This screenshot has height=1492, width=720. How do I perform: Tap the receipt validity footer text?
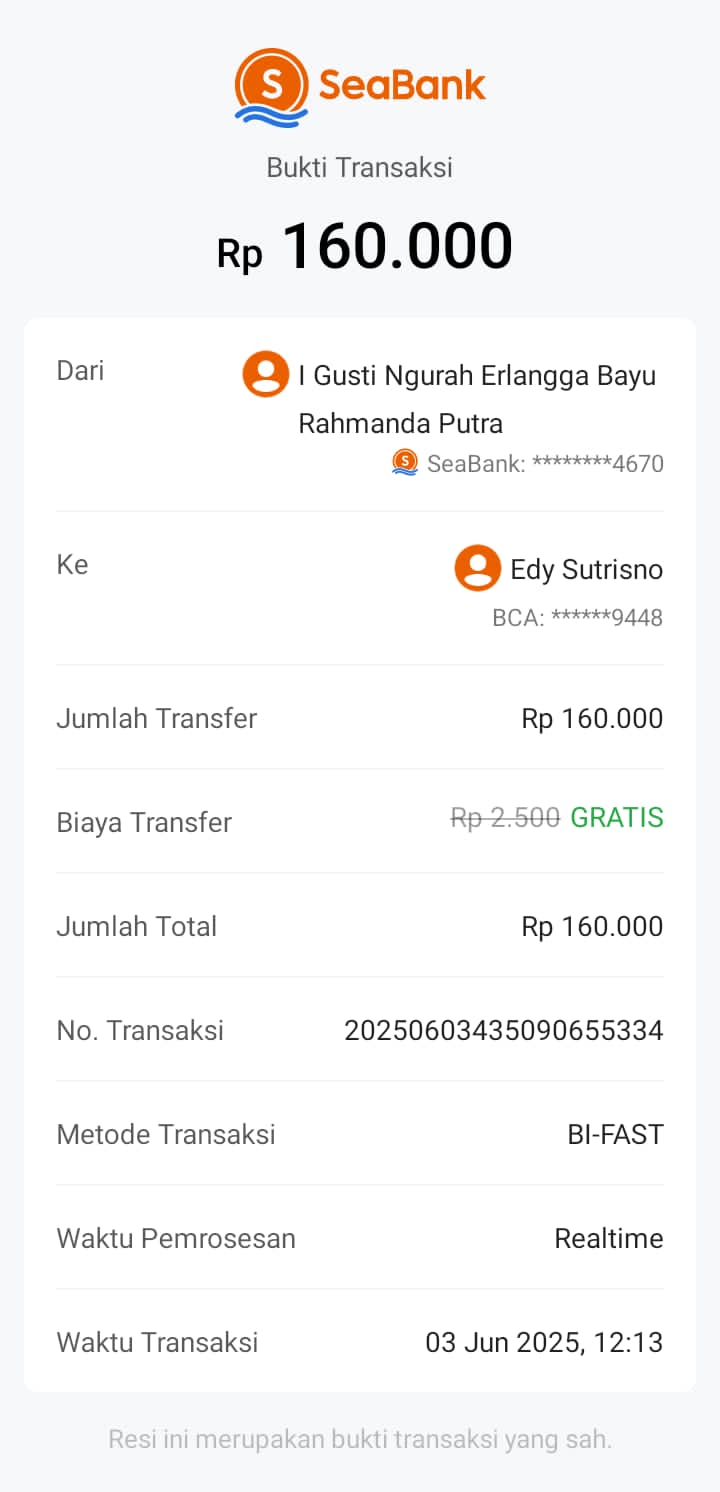click(359, 1440)
